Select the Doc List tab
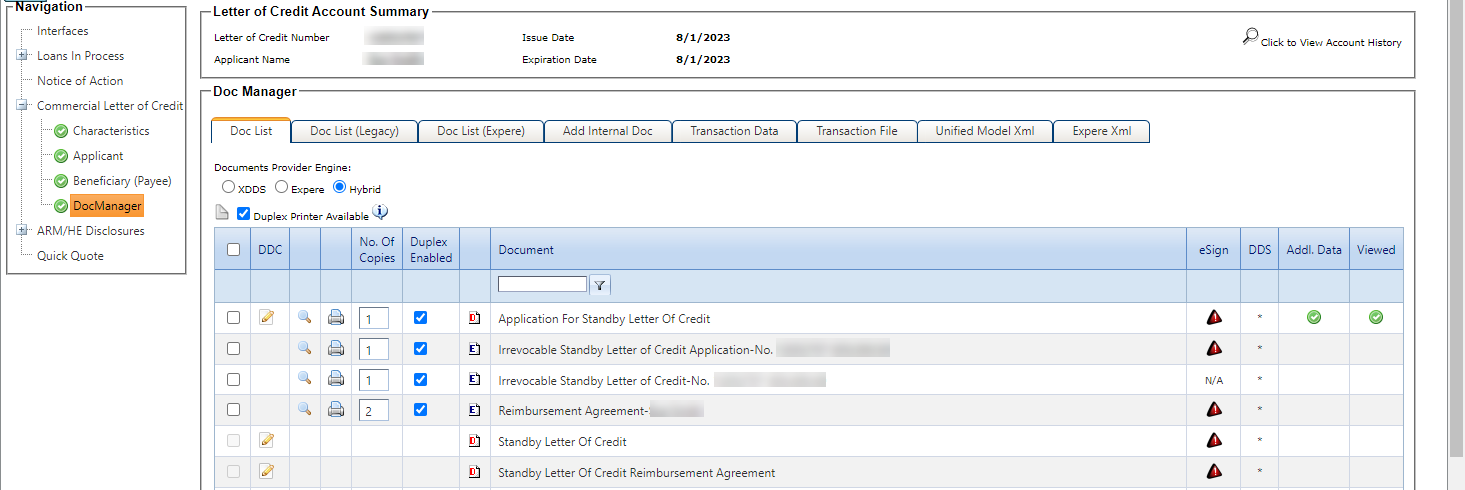This screenshot has height=490, width=1465. tap(251, 131)
